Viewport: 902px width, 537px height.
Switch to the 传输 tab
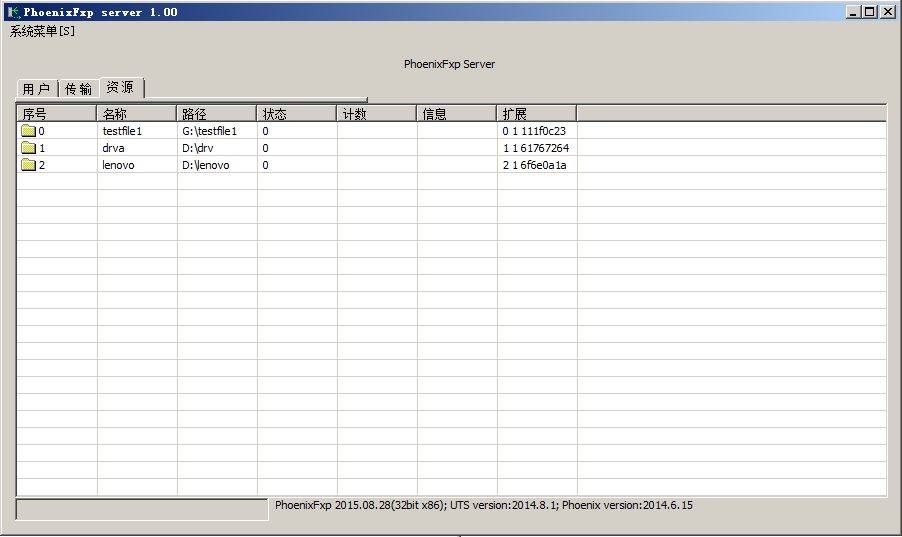pyautogui.click(x=79, y=89)
